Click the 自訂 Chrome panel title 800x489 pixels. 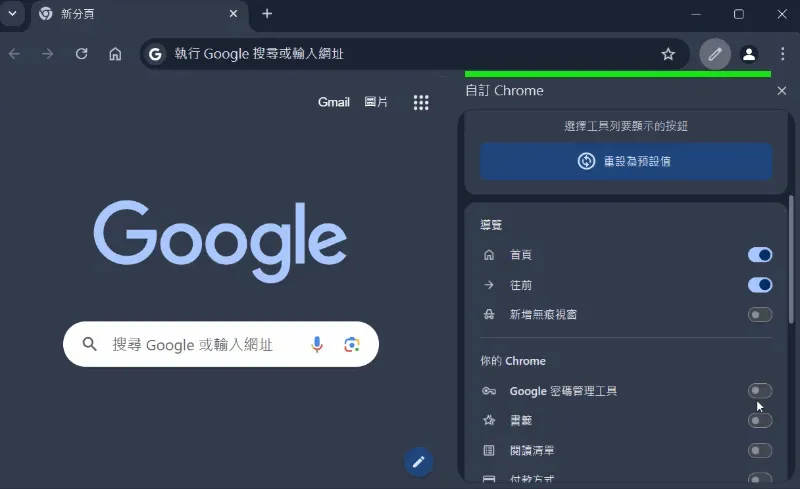(505, 91)
